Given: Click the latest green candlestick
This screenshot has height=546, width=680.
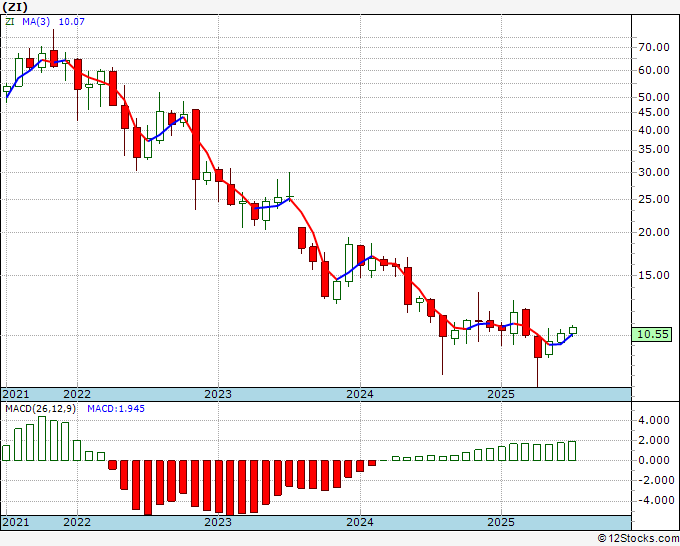Looking at the screenshot, I should pos(573,330).
